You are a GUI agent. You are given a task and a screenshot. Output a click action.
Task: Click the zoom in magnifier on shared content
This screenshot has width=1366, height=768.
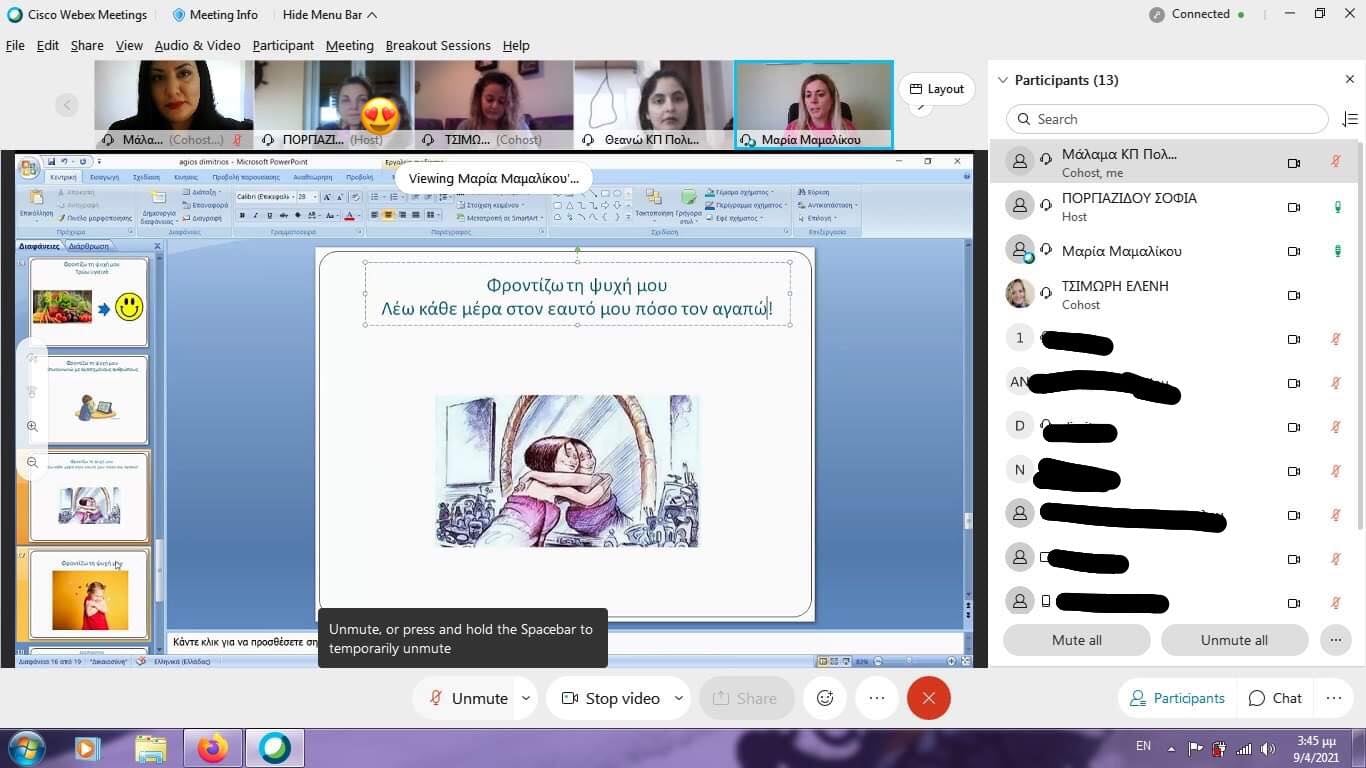pos(32,427)
